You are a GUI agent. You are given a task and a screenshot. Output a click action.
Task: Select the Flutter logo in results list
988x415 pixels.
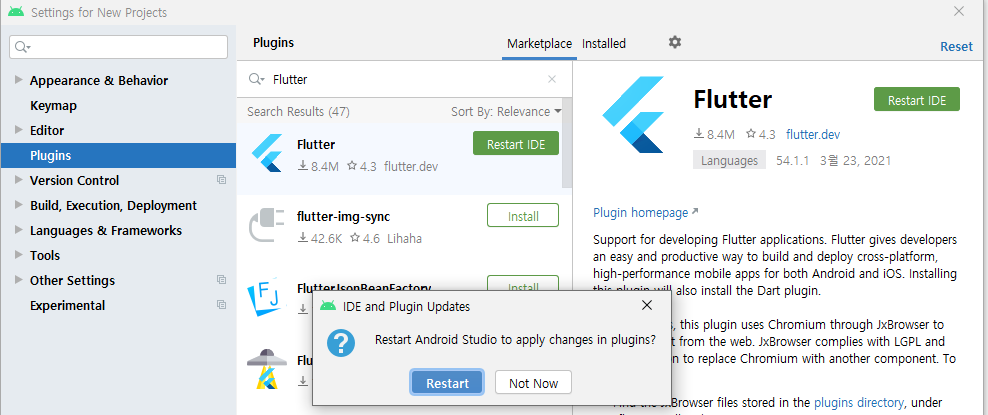click(267, 153)
